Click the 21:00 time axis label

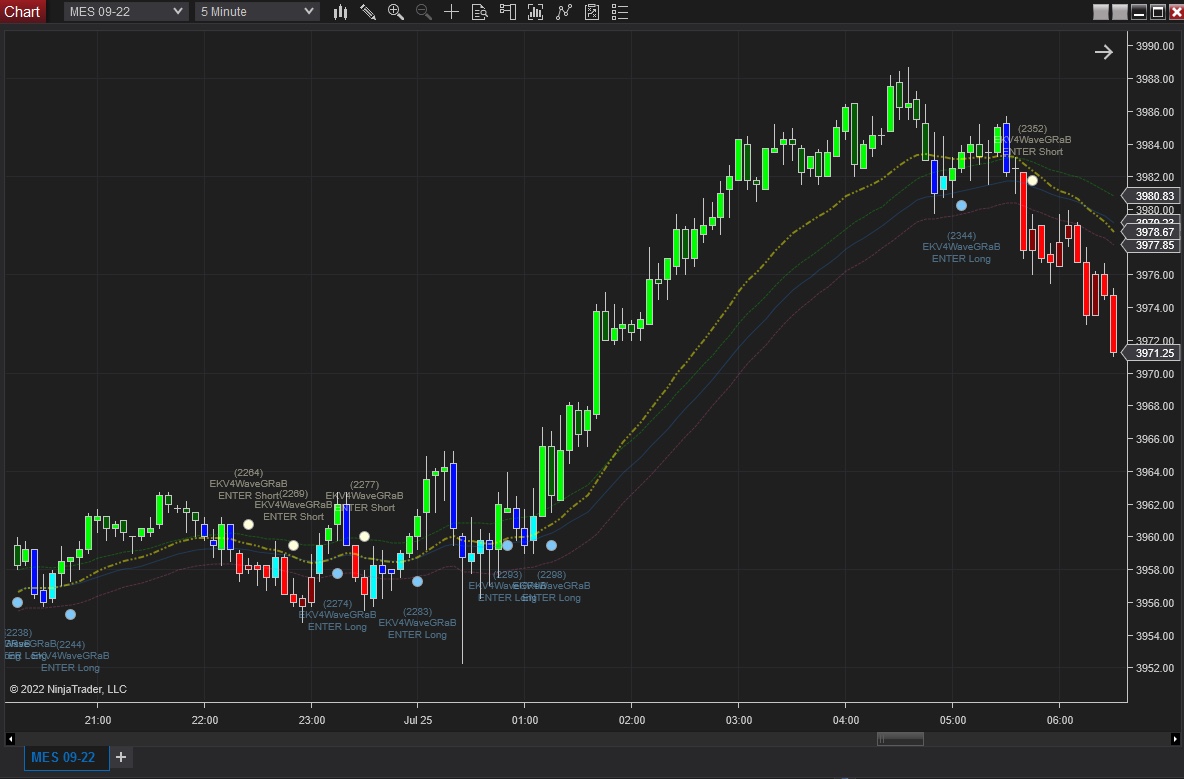(x=97, y=720)
